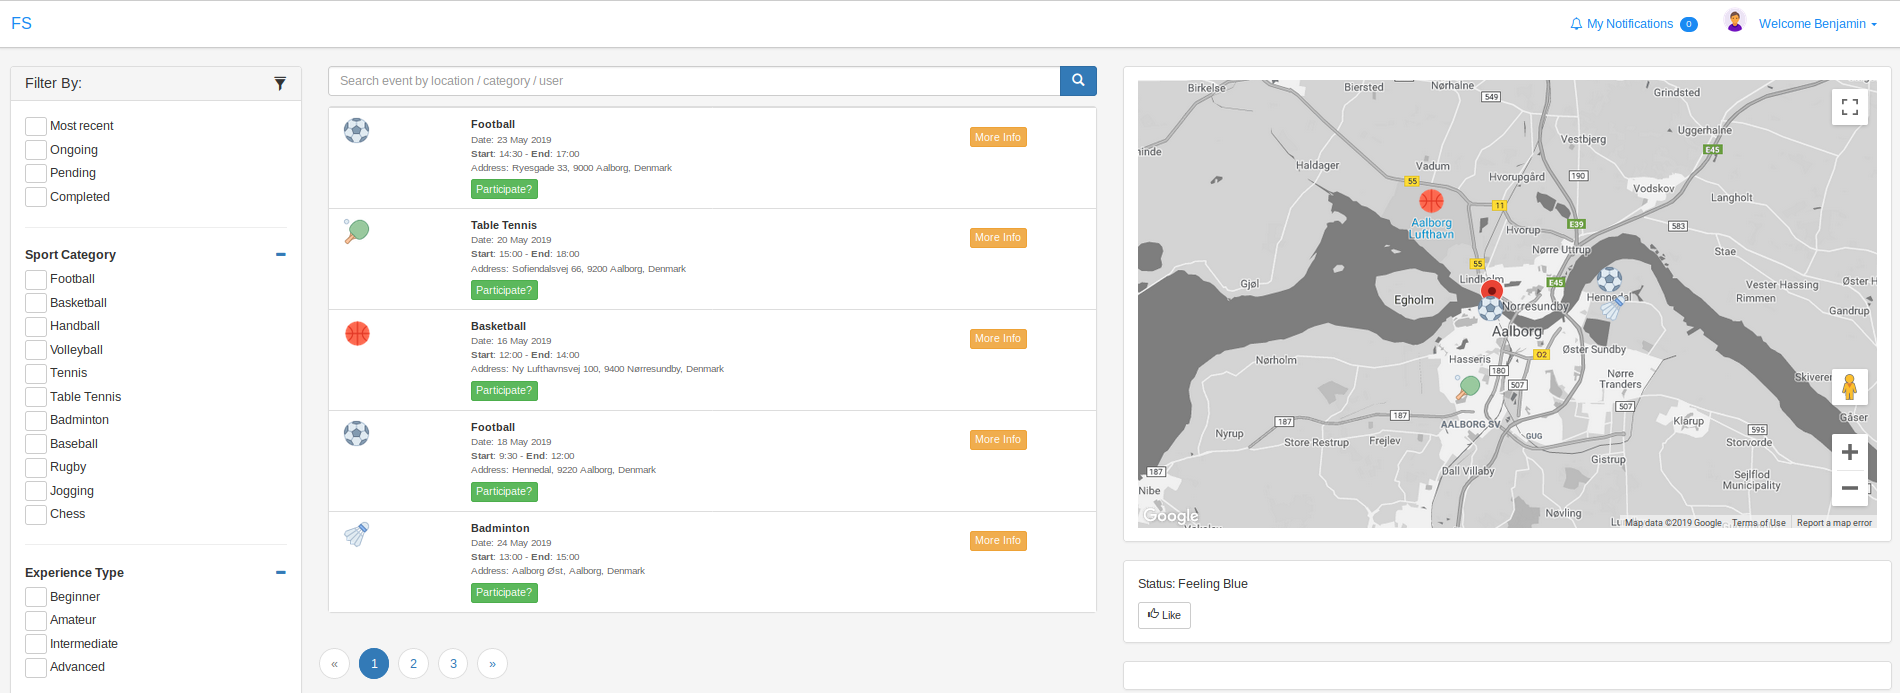1900x693 pixels.
Task: Select basketball marker on map near Aalborg Lufthavn
Action: tap(1431, 201)
